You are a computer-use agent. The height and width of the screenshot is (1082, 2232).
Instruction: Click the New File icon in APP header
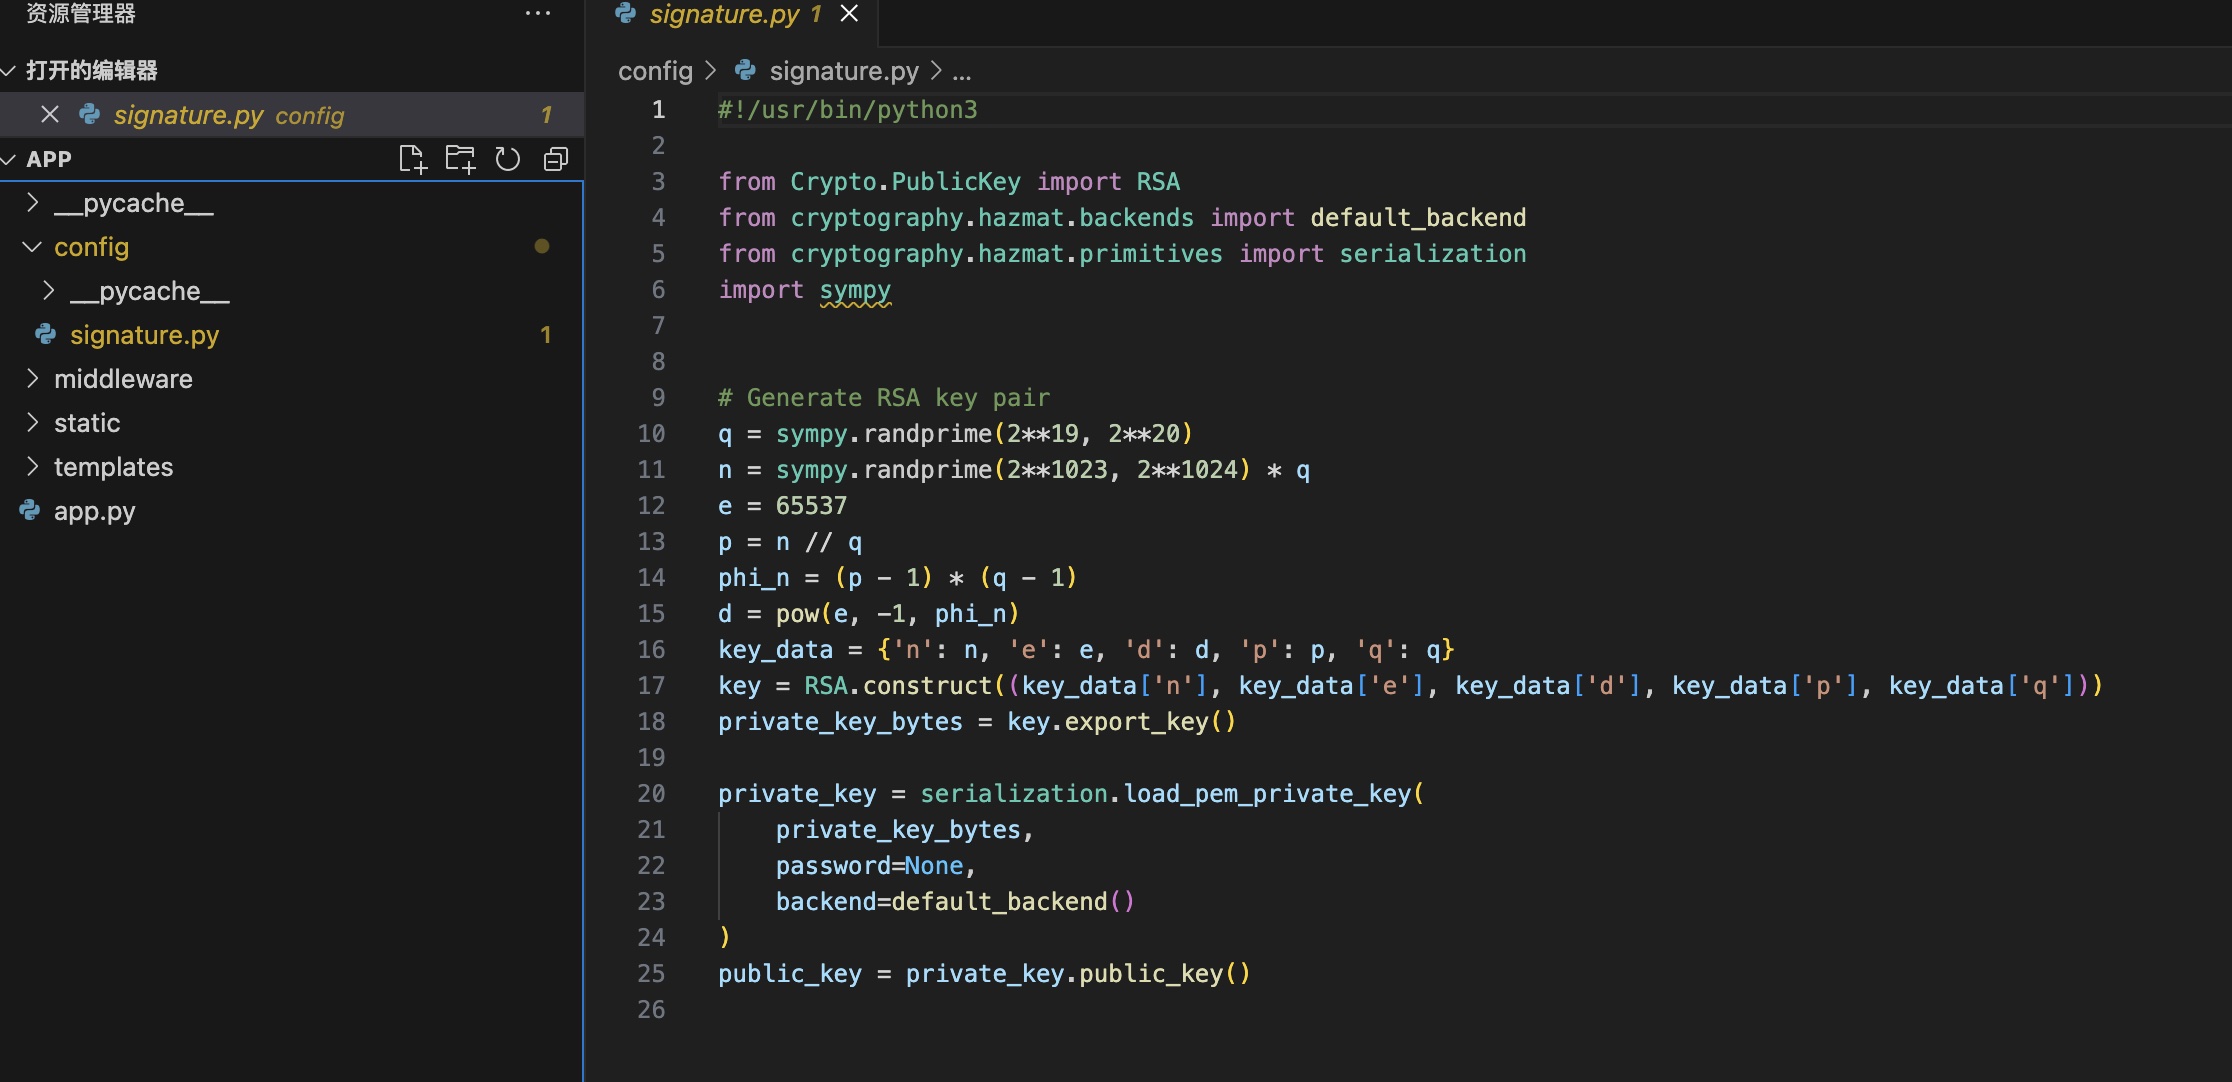[412, 159]
